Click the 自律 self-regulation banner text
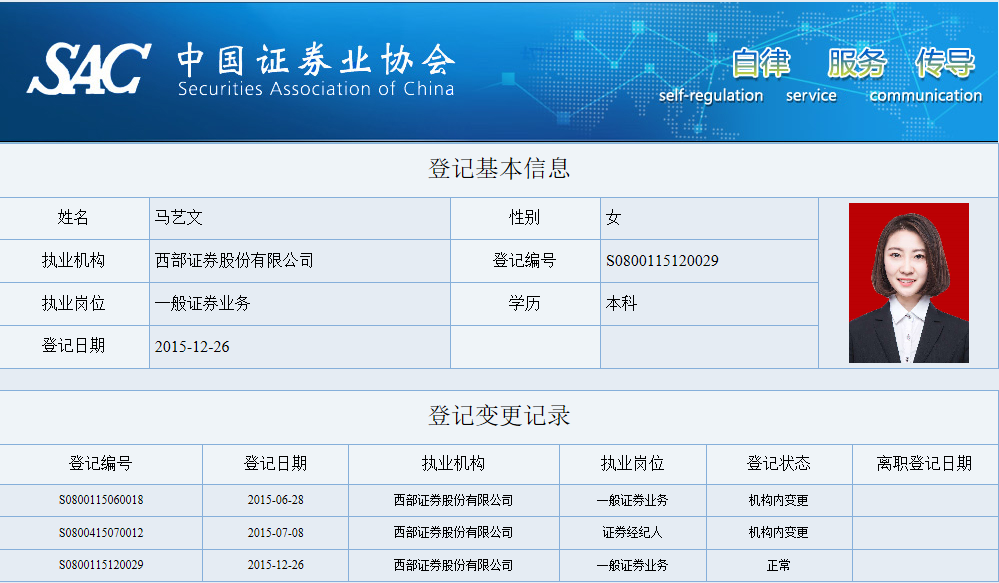 (760, 63)
